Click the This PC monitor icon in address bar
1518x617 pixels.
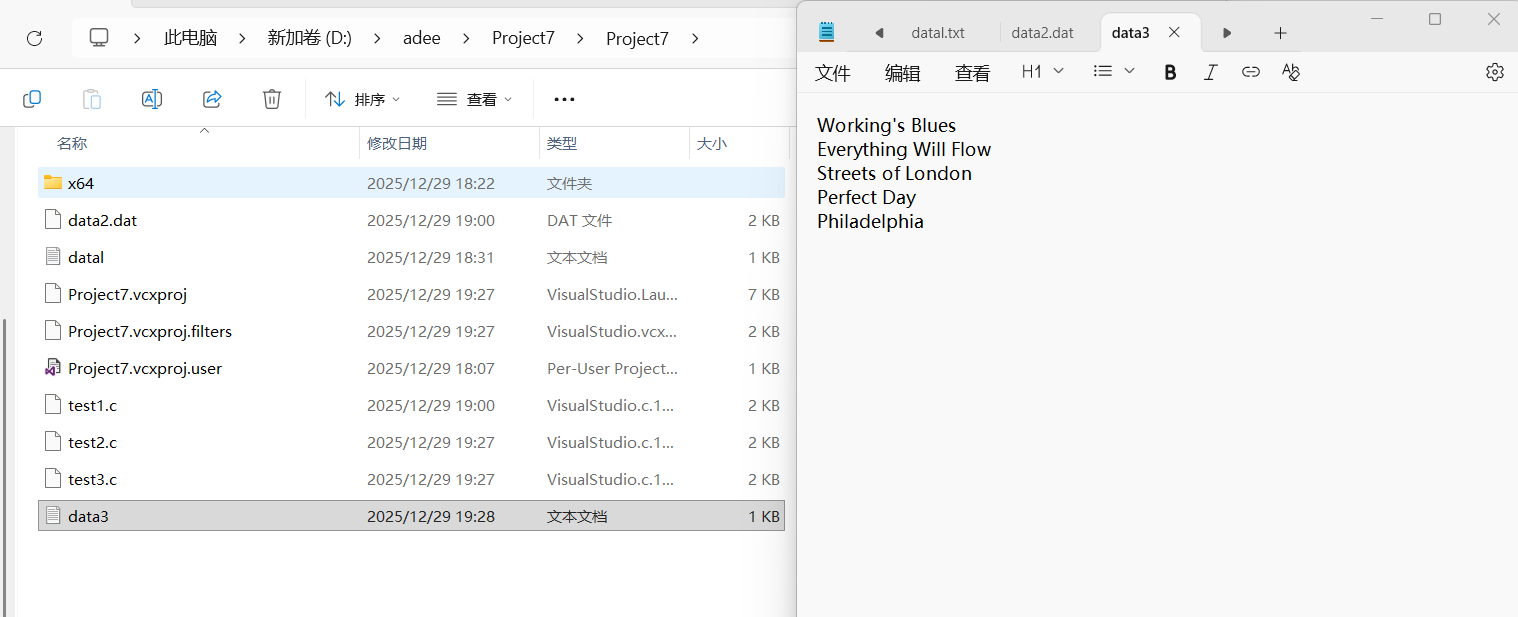99,38
